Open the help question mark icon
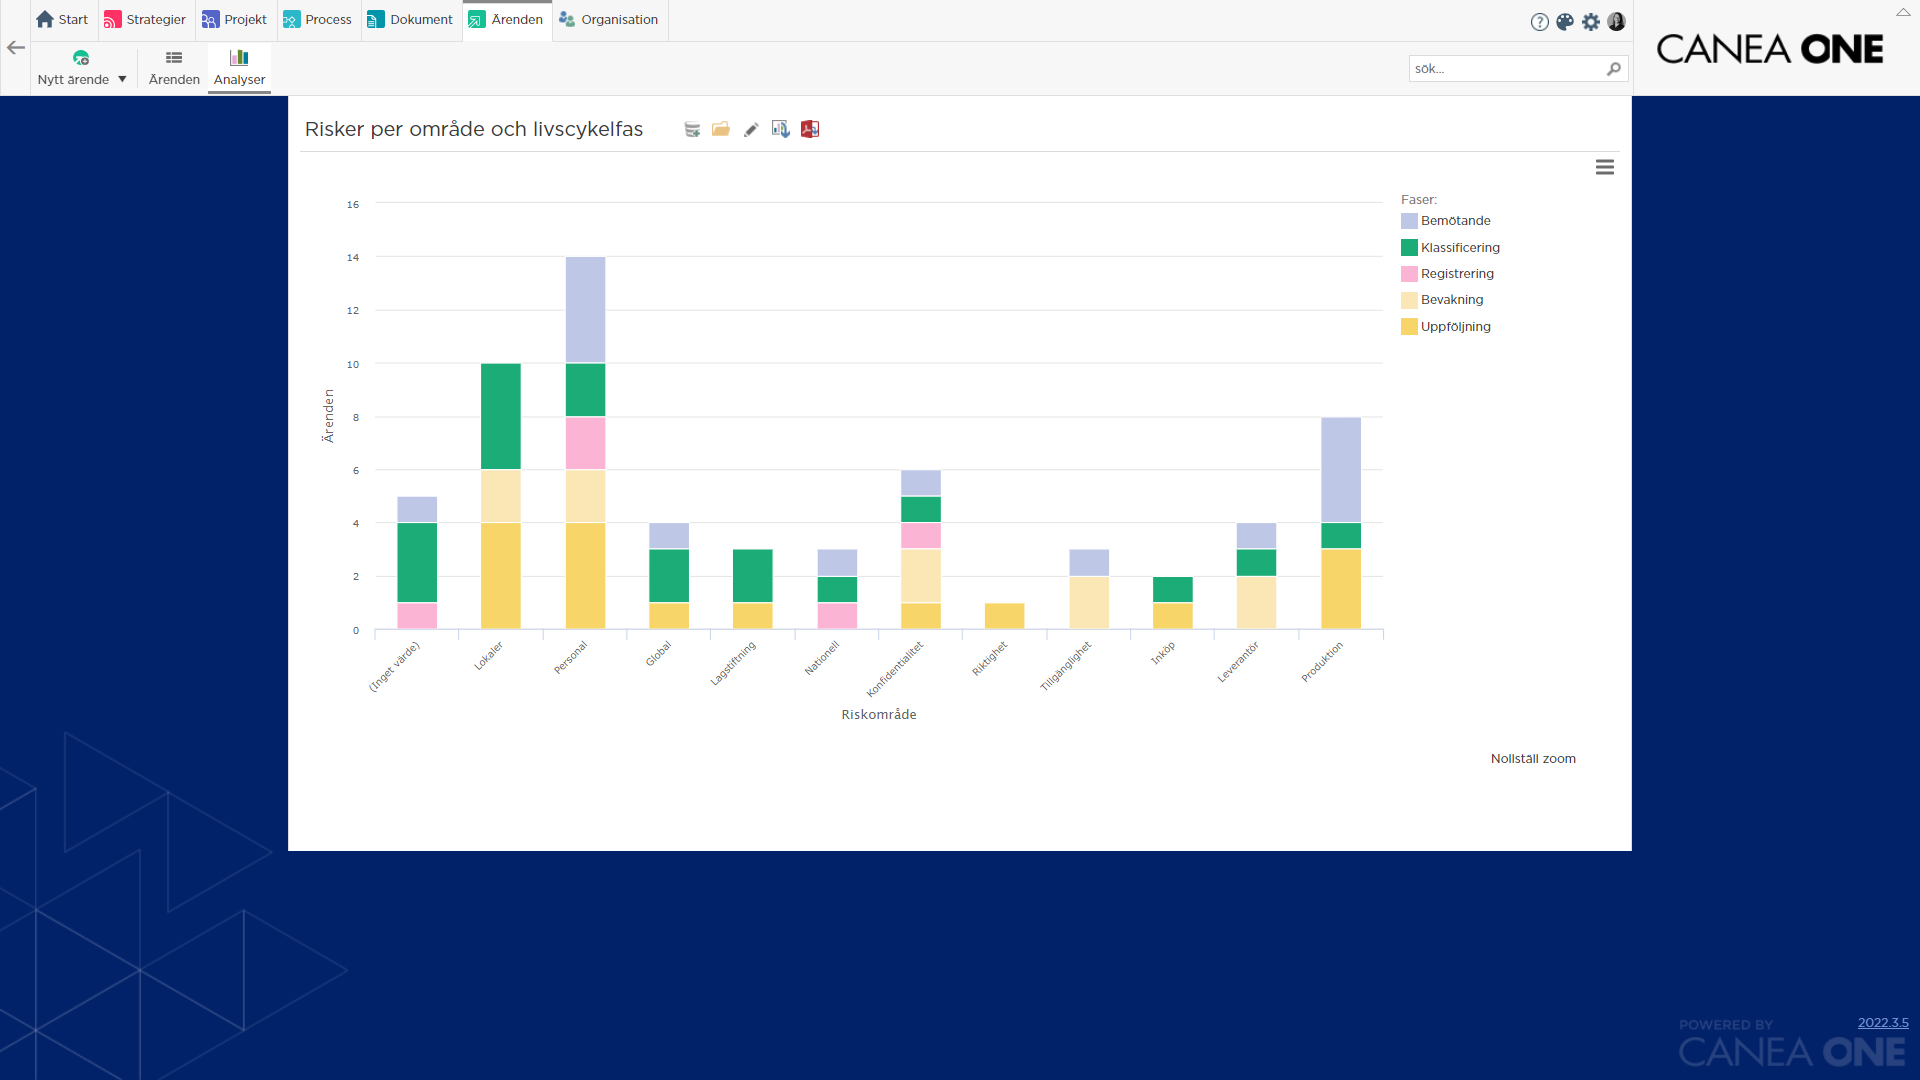1920x1080 pixels. [x=1540, y=22]
